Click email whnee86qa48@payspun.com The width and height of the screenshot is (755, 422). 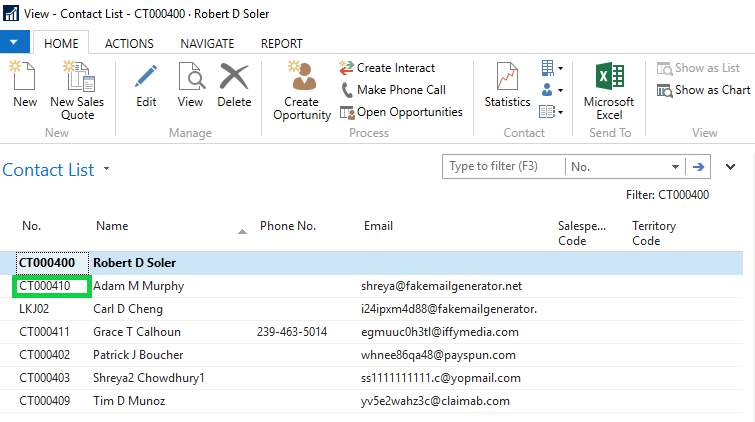click(438, 355)
